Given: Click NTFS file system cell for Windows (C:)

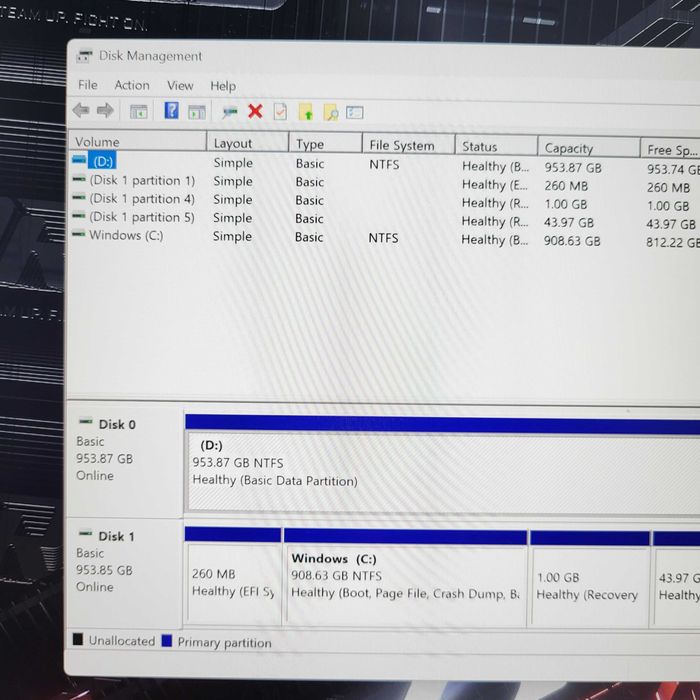Looking at the screenshot, I should [383, 238].
